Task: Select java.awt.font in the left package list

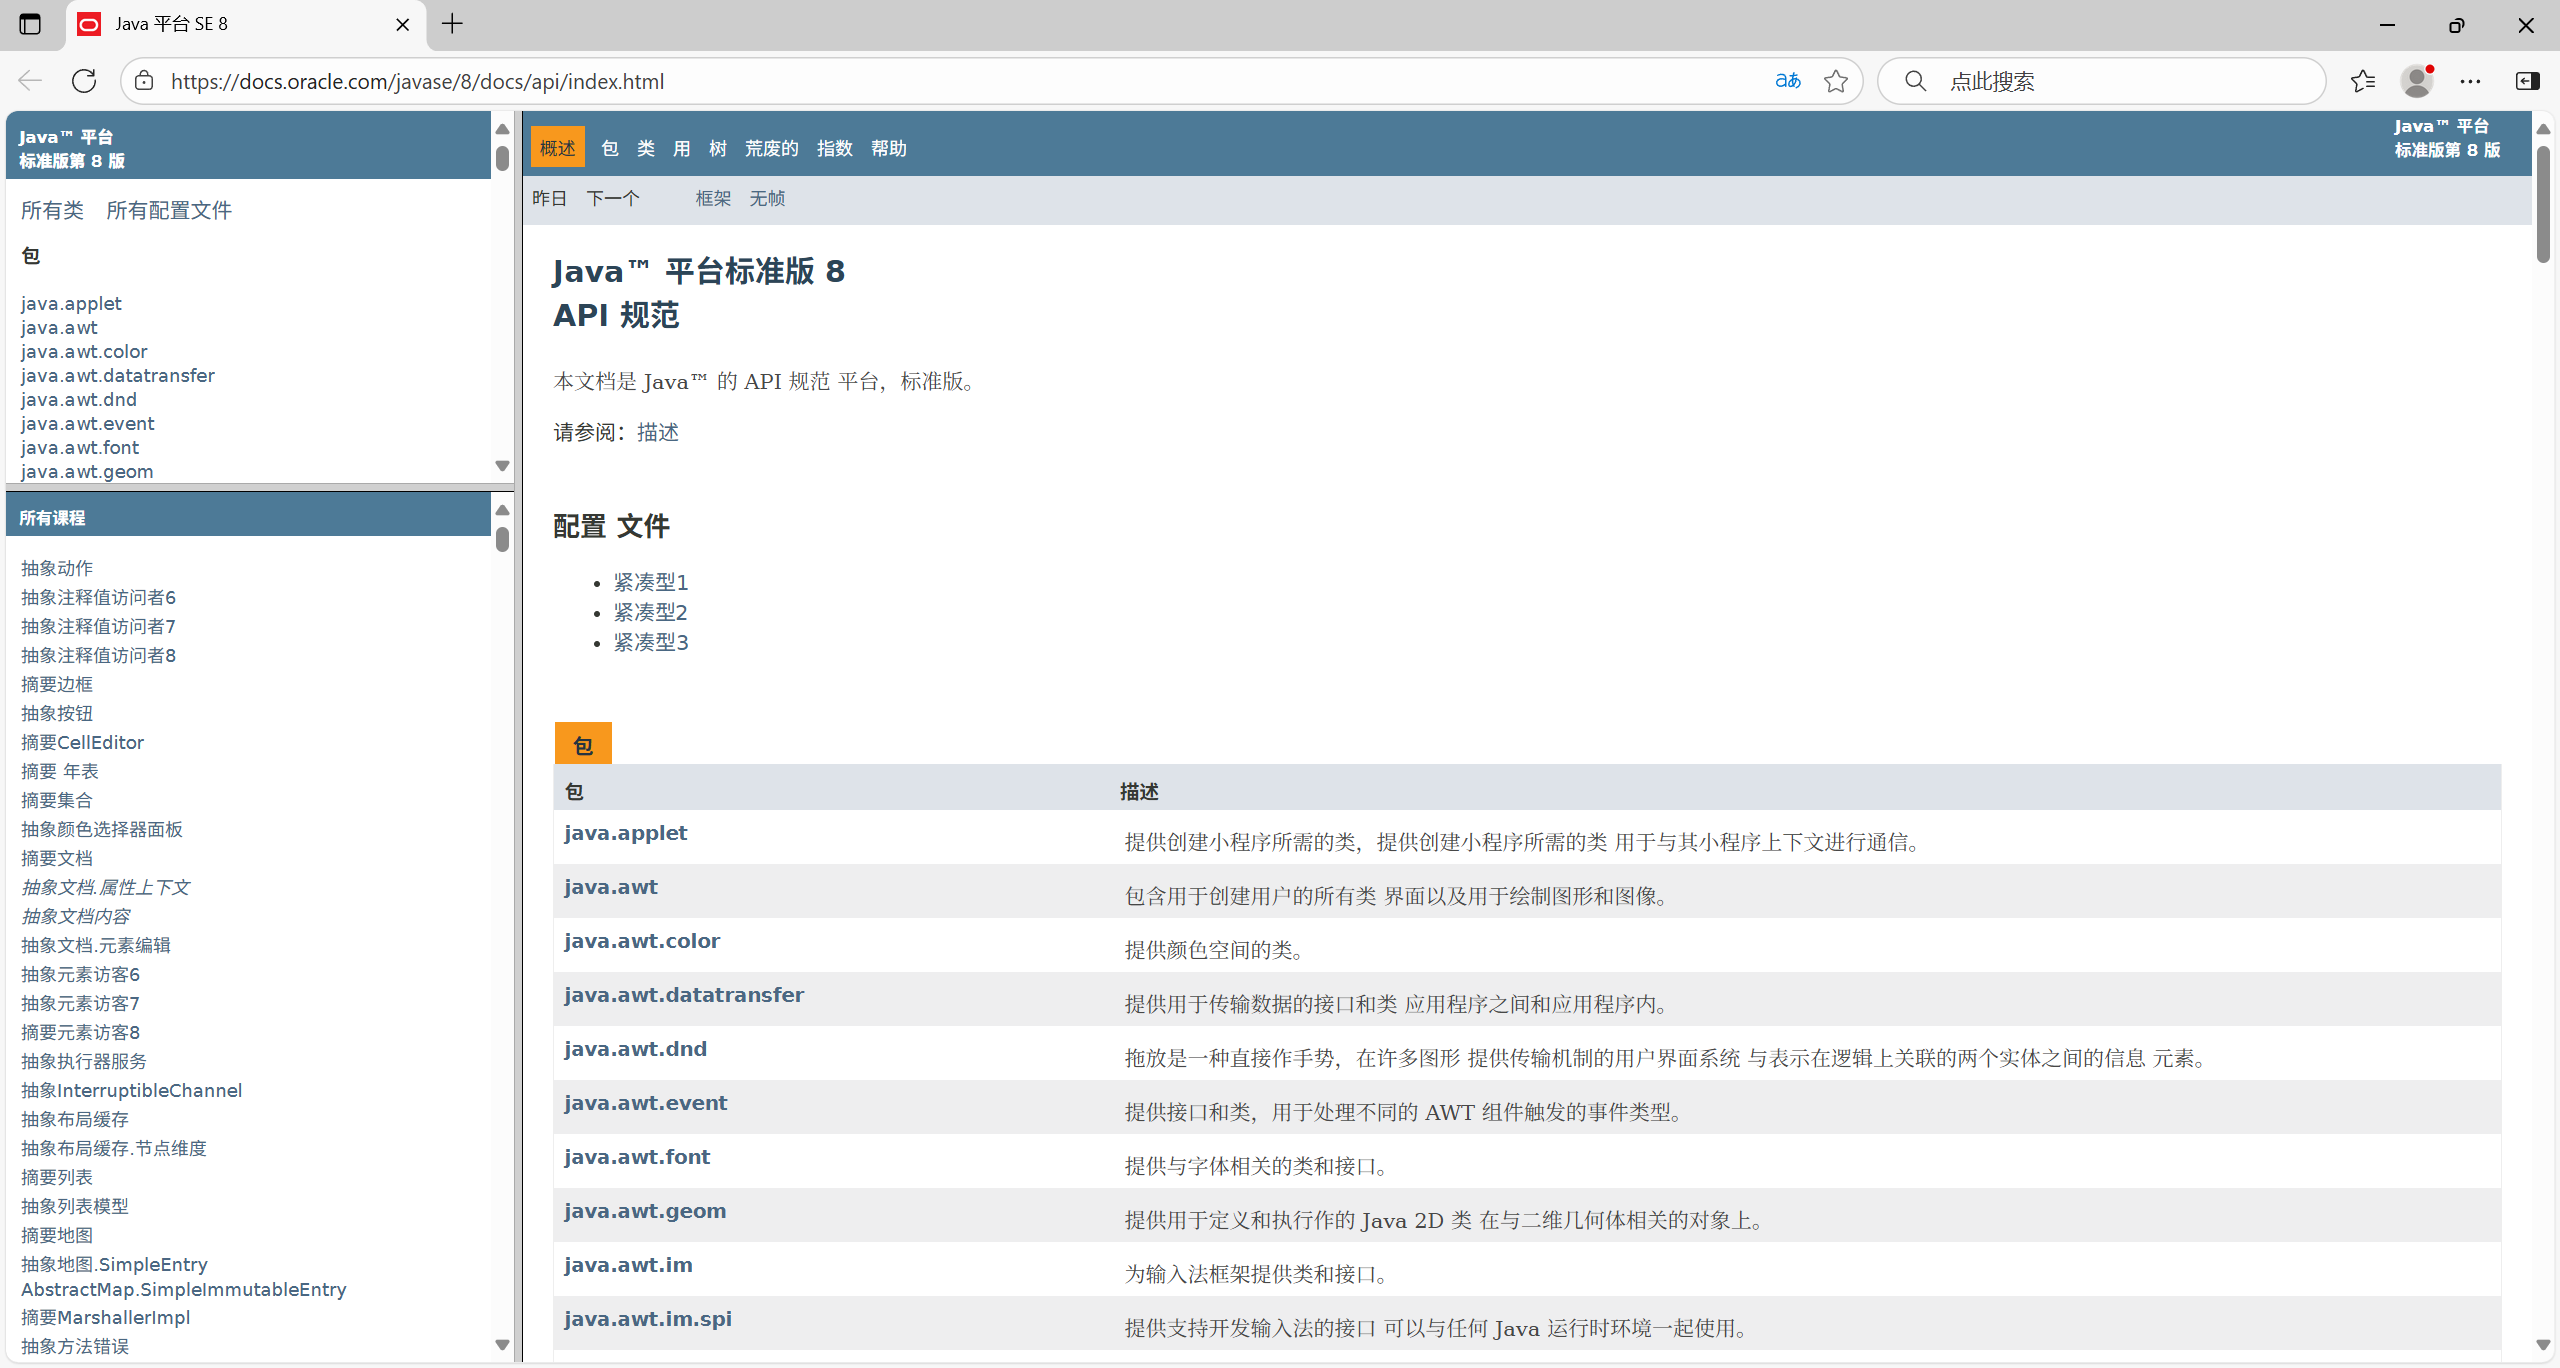Action: [80, 447]
